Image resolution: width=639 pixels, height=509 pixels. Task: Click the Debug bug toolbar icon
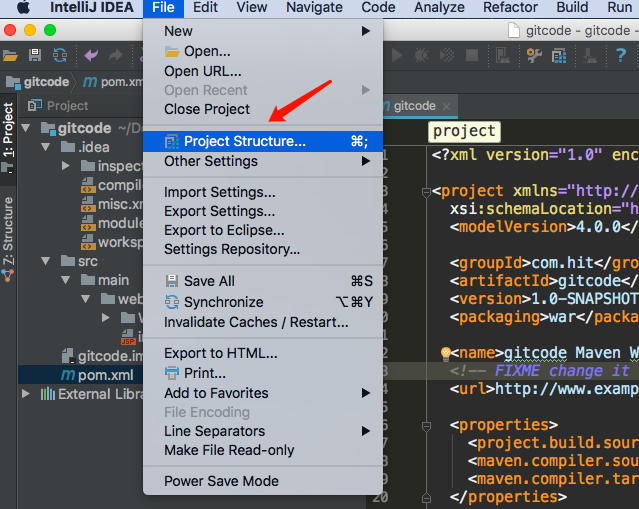[421, 55]
